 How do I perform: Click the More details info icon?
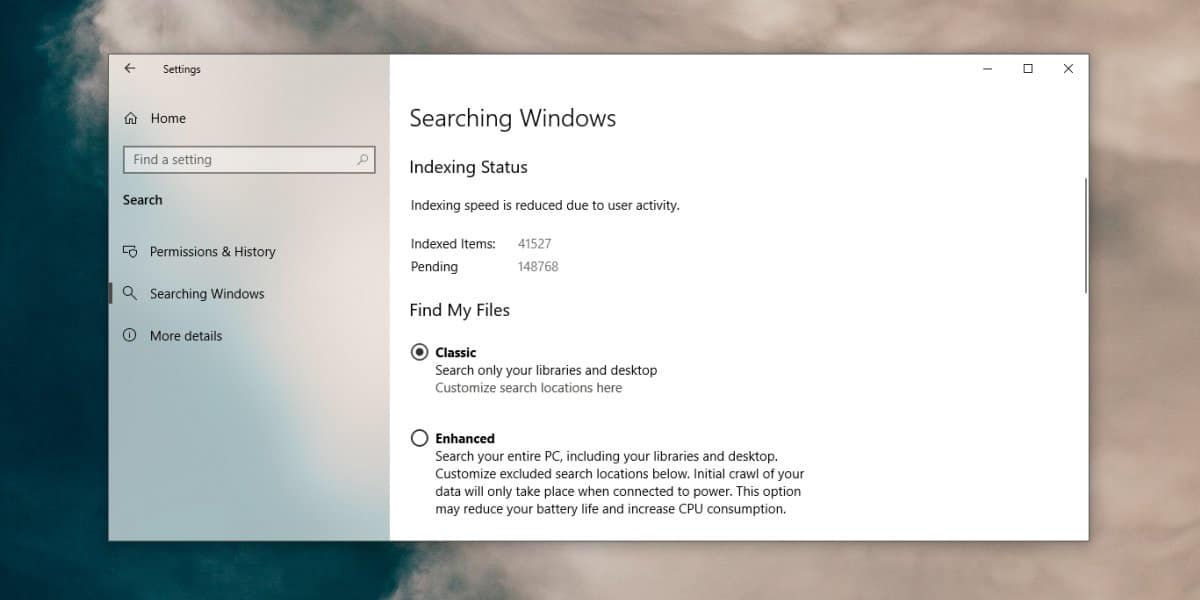(x=130, y=335)
